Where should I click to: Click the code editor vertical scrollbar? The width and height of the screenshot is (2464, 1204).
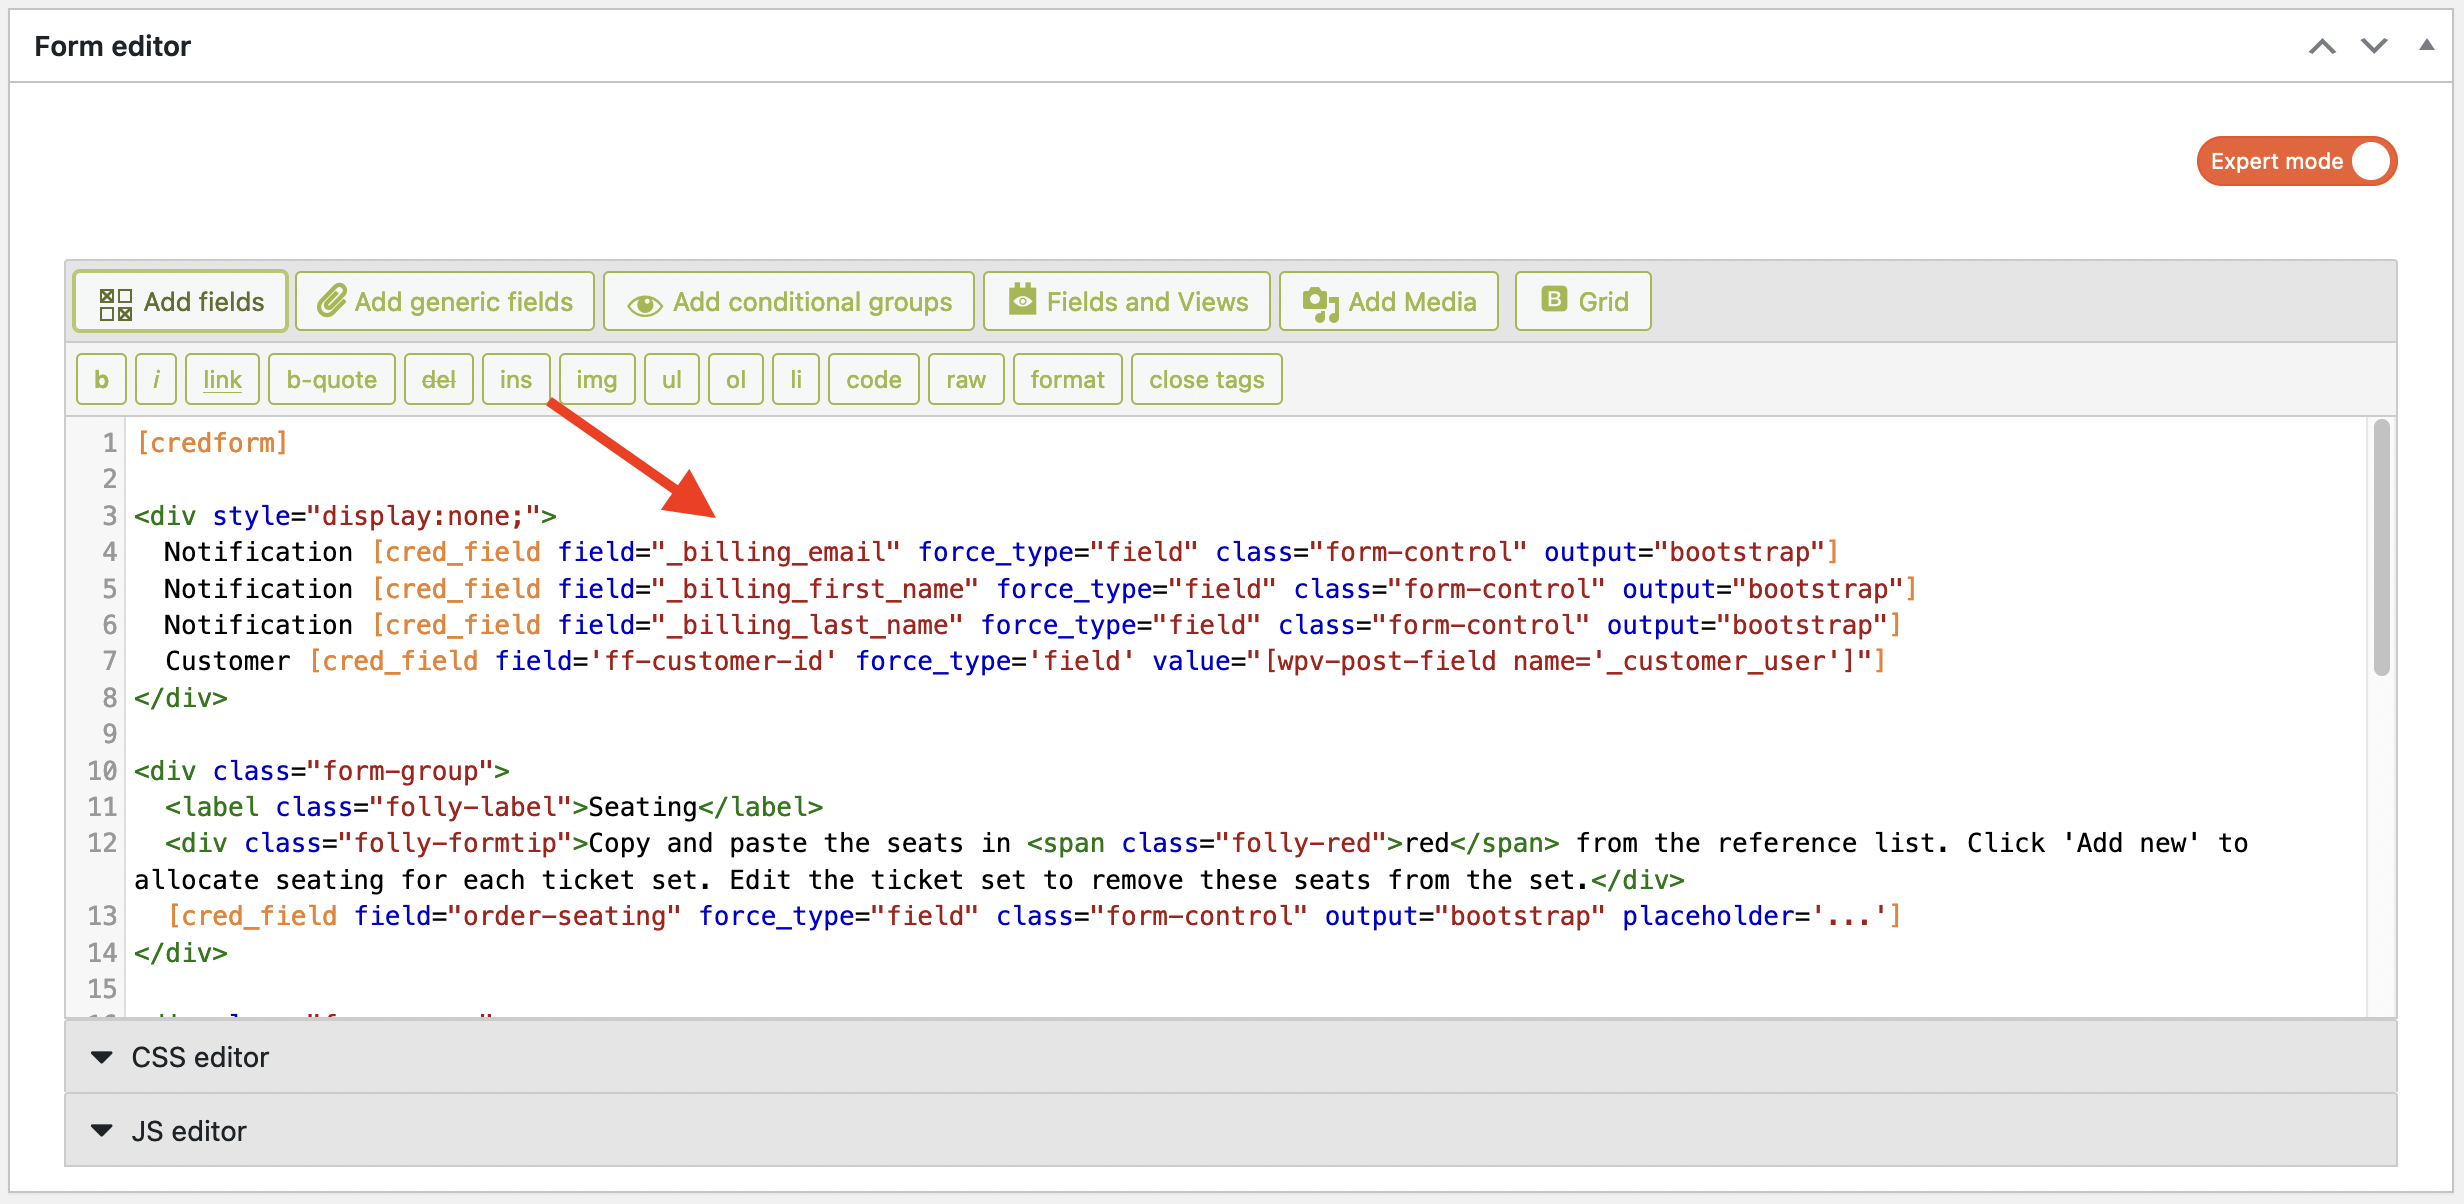tap(2382, 548)
